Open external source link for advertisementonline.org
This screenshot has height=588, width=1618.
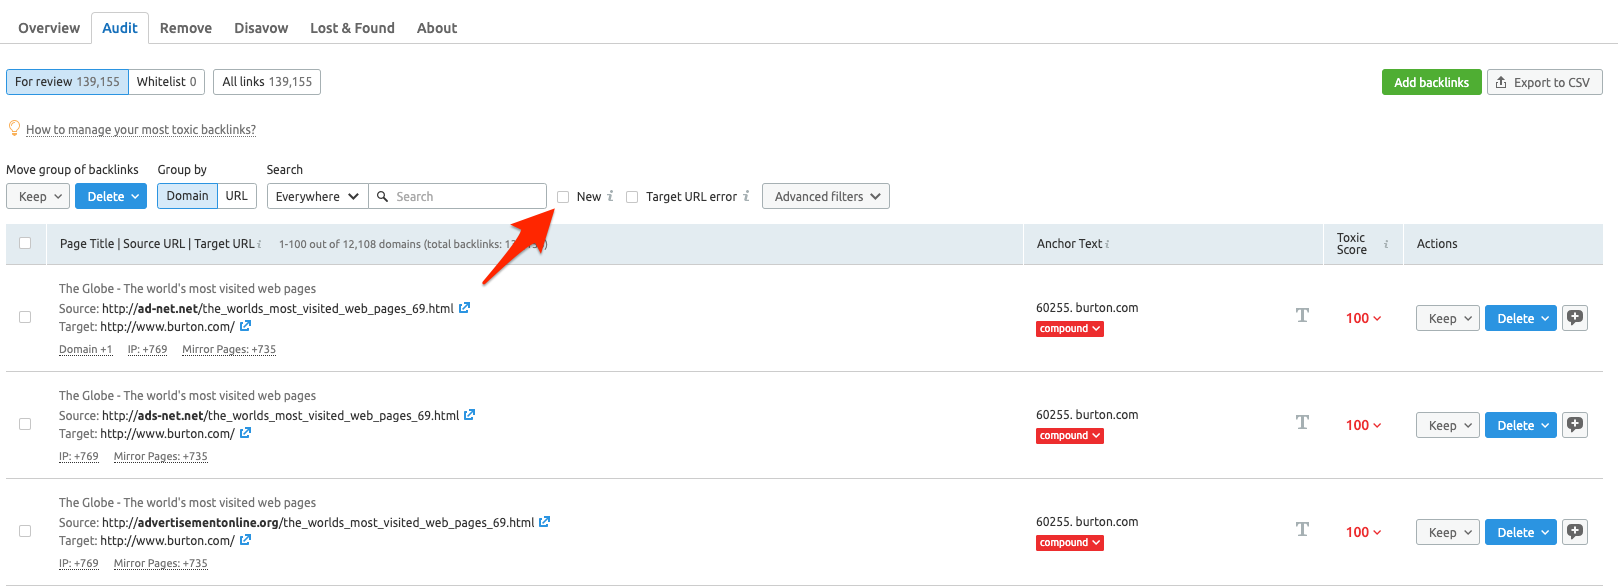[x=545, y=522]
